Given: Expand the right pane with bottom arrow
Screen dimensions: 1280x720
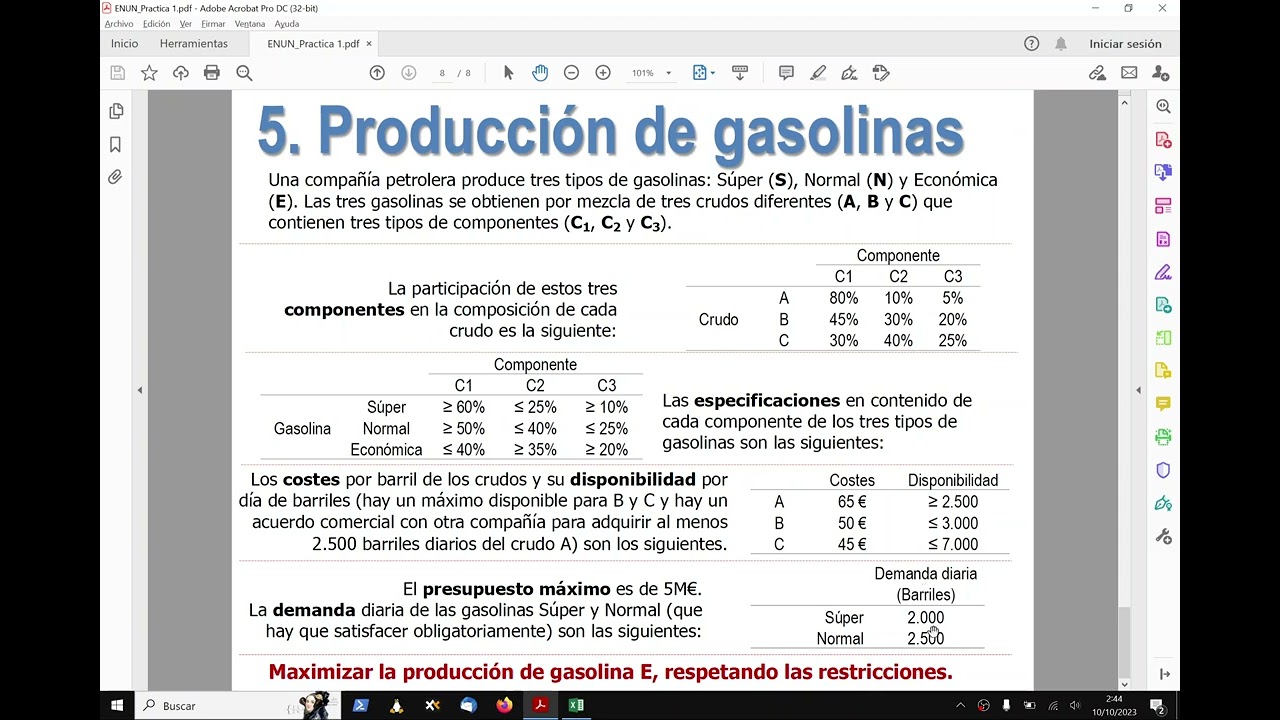Looking at the screenshot, I should [1164, 674].
